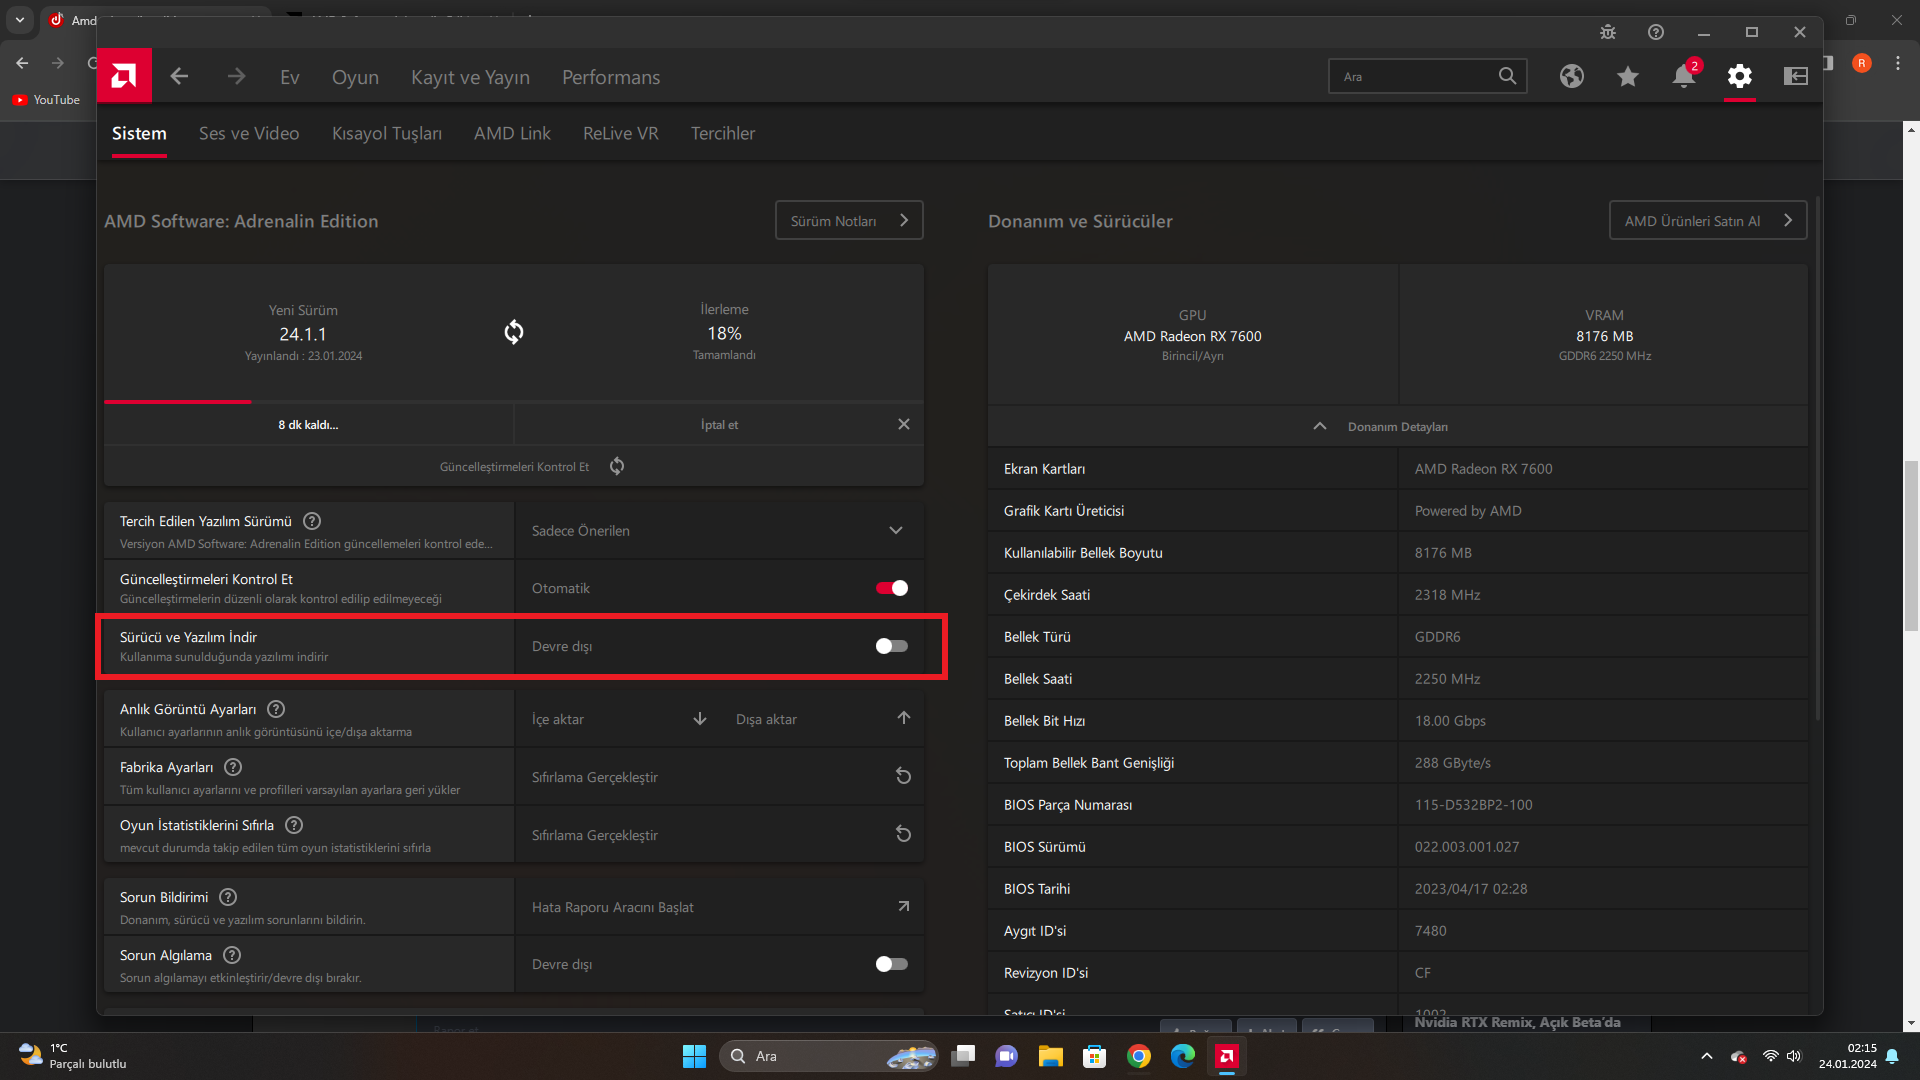Show help for Sorun Algılama

click(x=232, y=955)
